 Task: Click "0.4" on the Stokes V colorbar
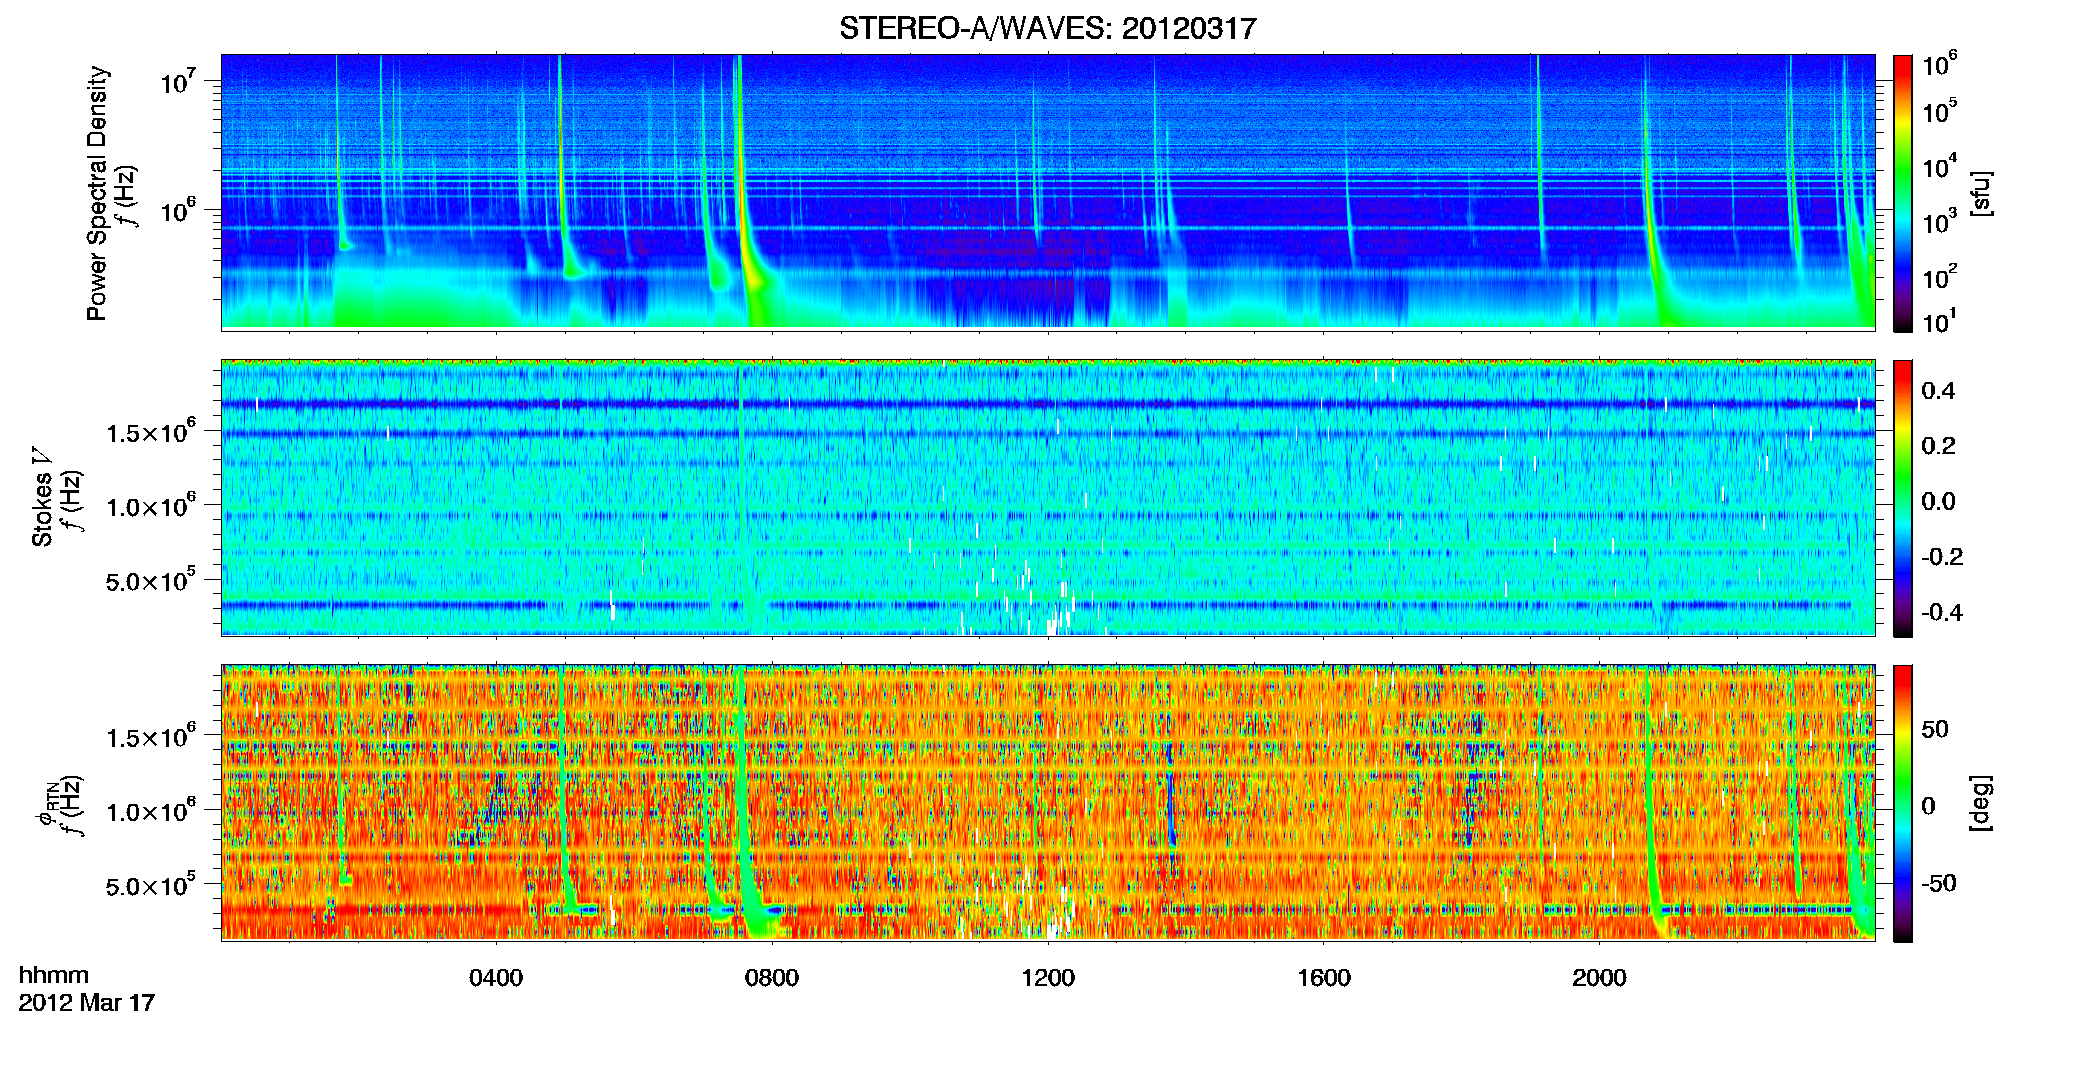pos(1938,391)
